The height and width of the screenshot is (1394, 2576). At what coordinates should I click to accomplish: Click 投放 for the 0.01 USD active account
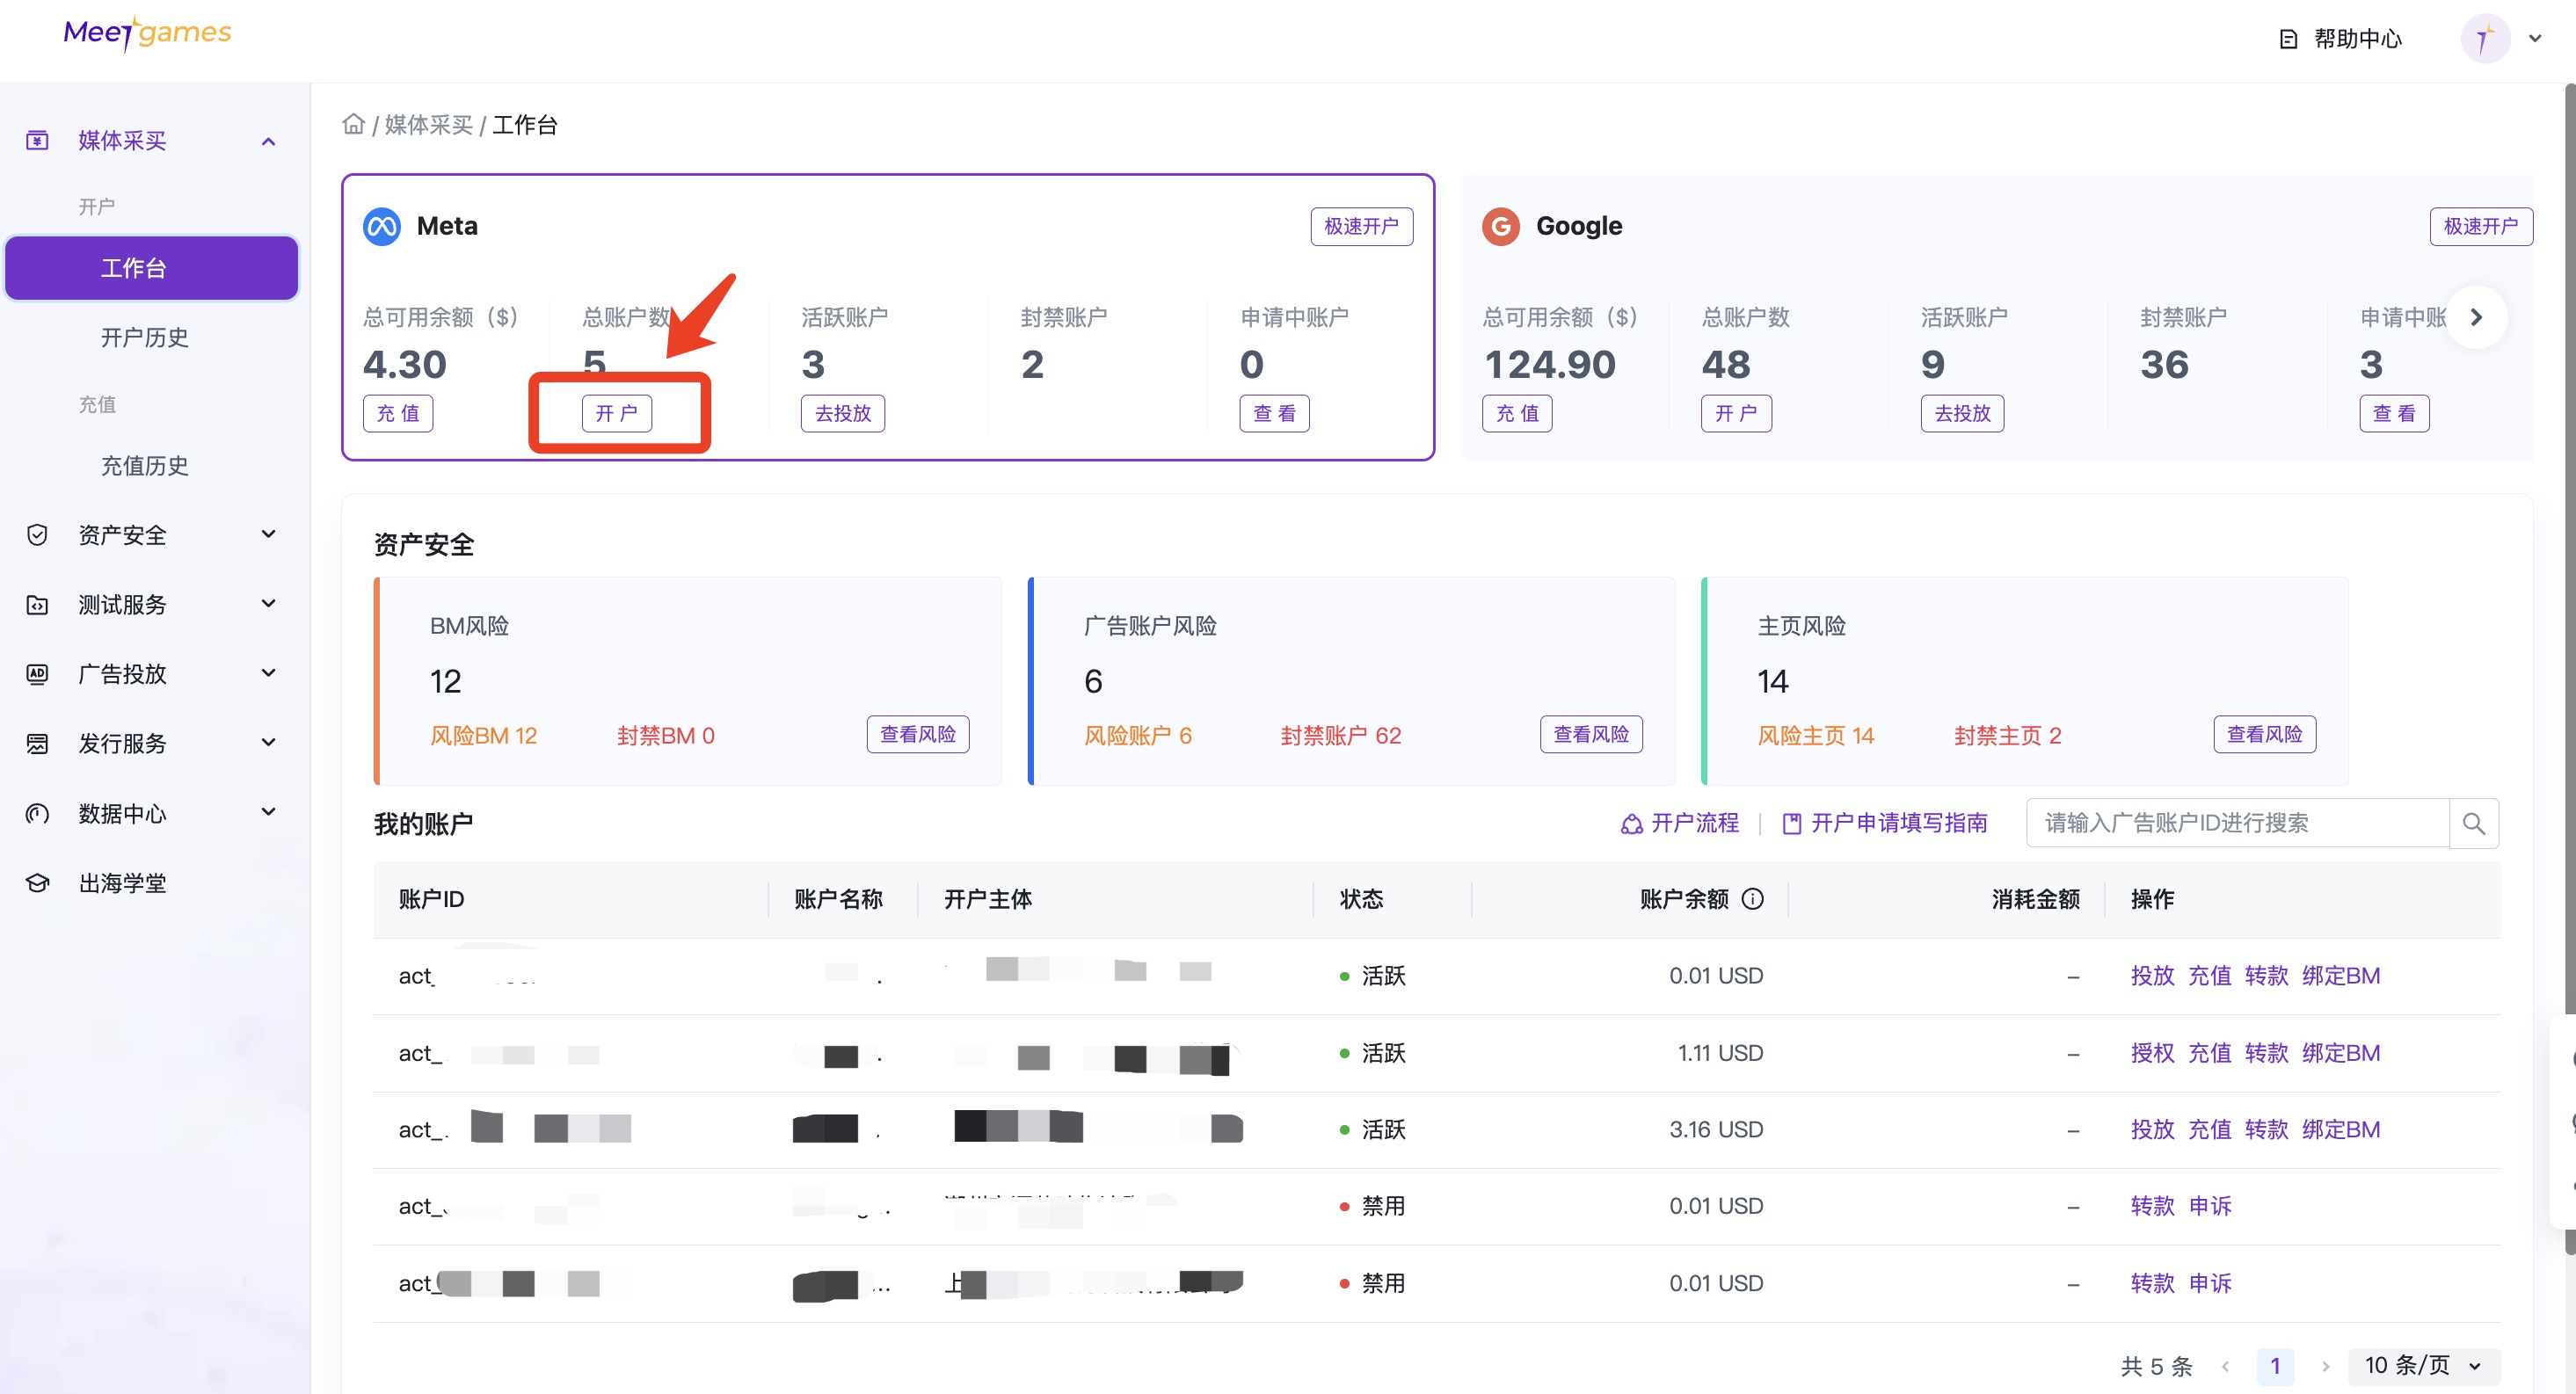[x=2152, y=975]
